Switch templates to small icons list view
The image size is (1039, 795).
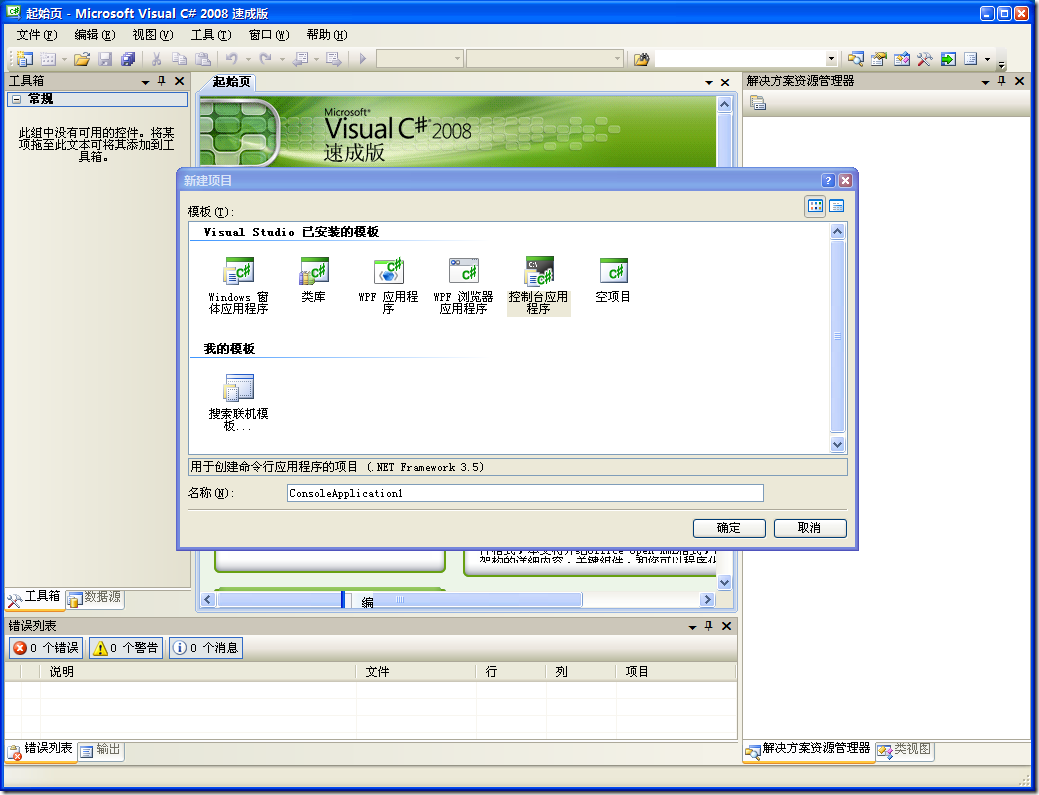point(836,206)
